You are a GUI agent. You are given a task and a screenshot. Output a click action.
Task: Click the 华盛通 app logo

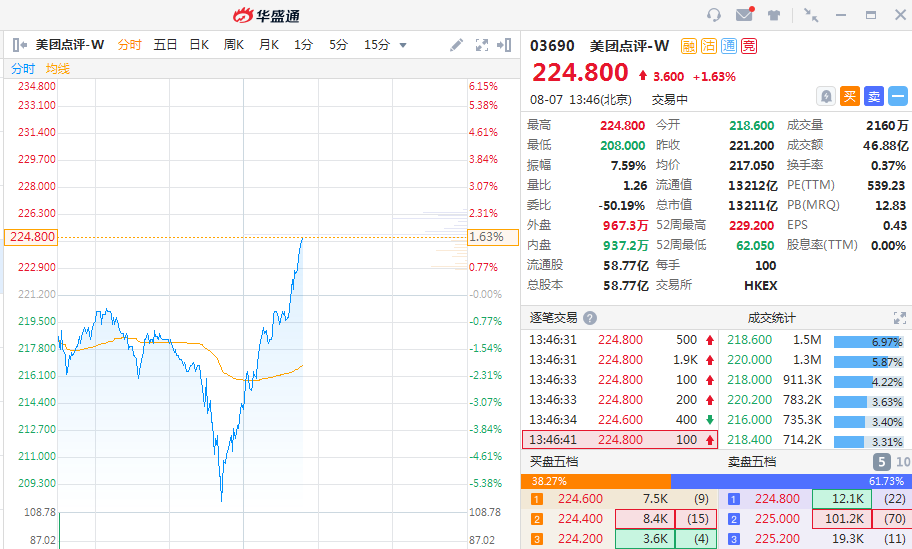(266, 16)
